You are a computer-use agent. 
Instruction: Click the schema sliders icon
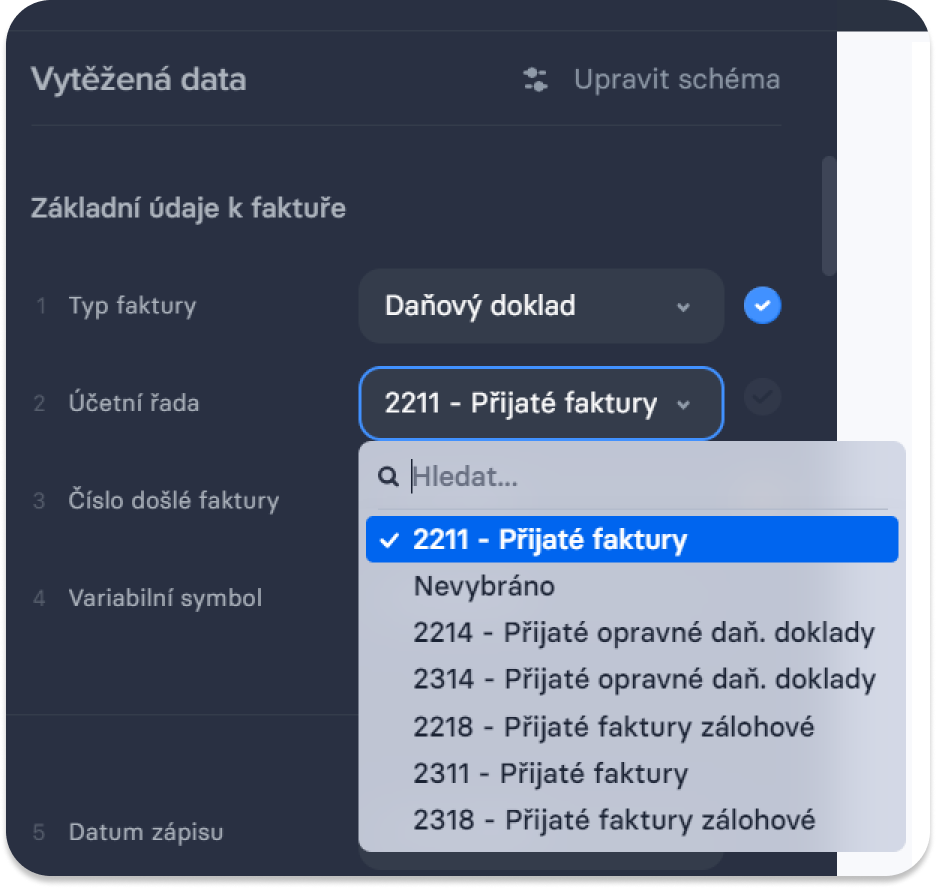tap(535, 79)
